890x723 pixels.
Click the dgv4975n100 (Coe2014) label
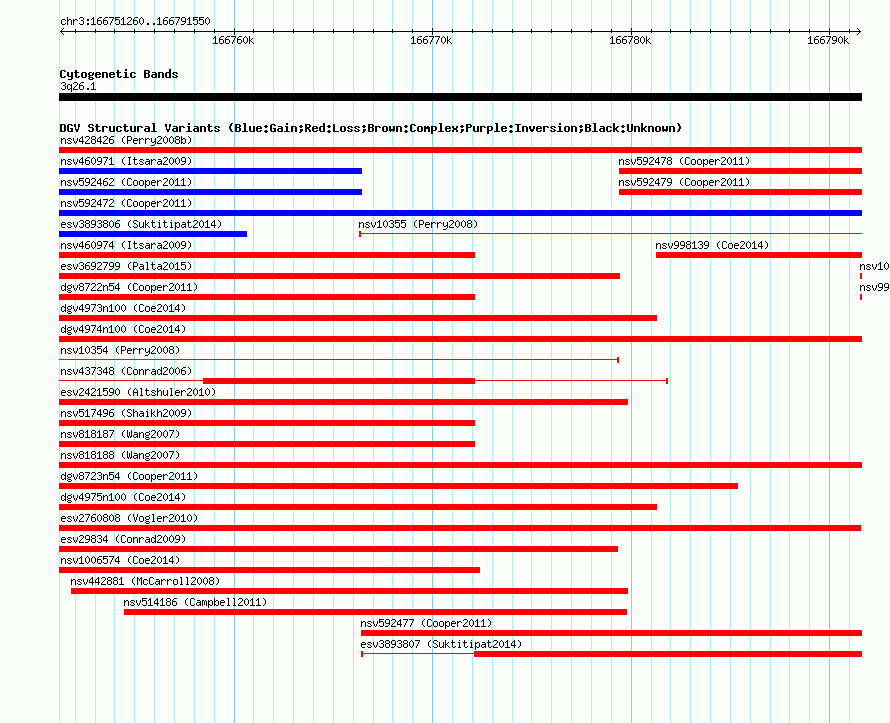point(123,497)
